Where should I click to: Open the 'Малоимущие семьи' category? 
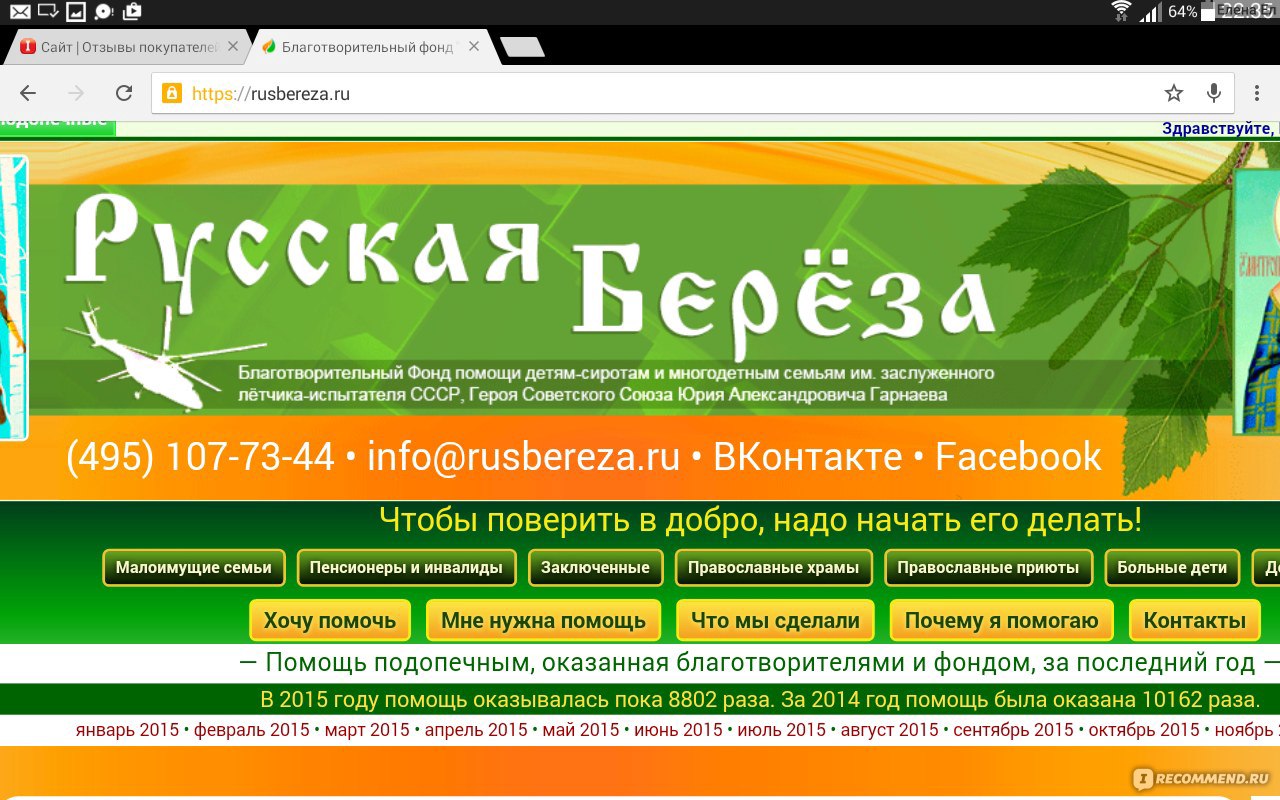click(x=194, y=568)
